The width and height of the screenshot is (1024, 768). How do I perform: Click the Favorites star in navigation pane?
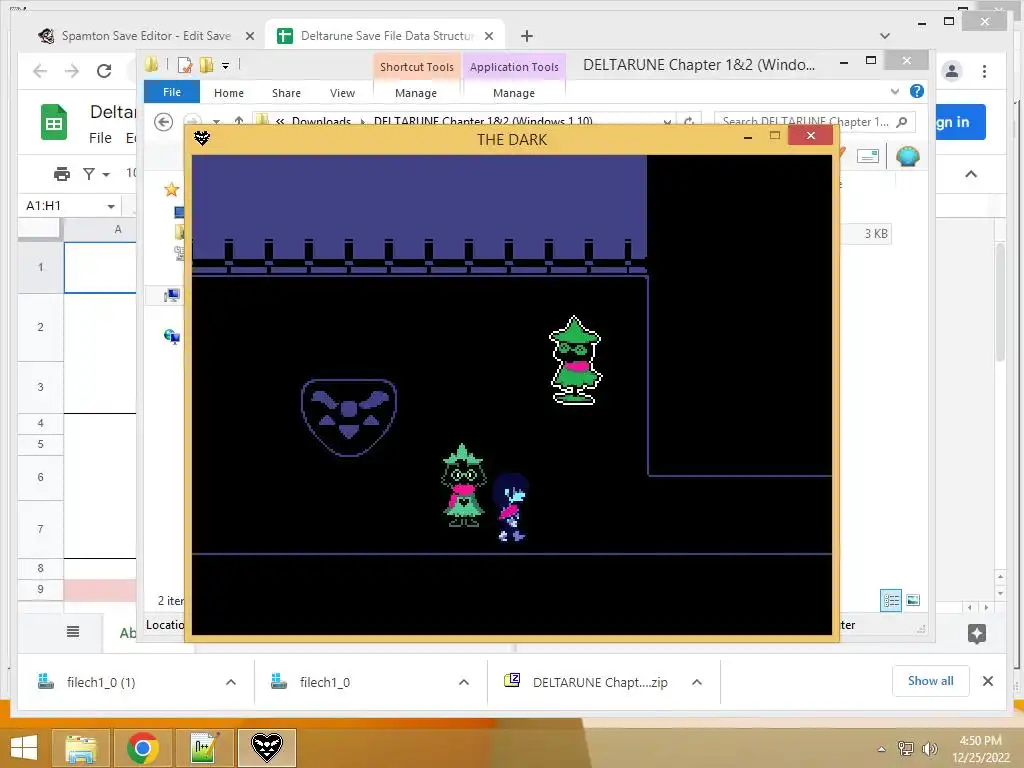pyautogui.click(x=171, y=189)
